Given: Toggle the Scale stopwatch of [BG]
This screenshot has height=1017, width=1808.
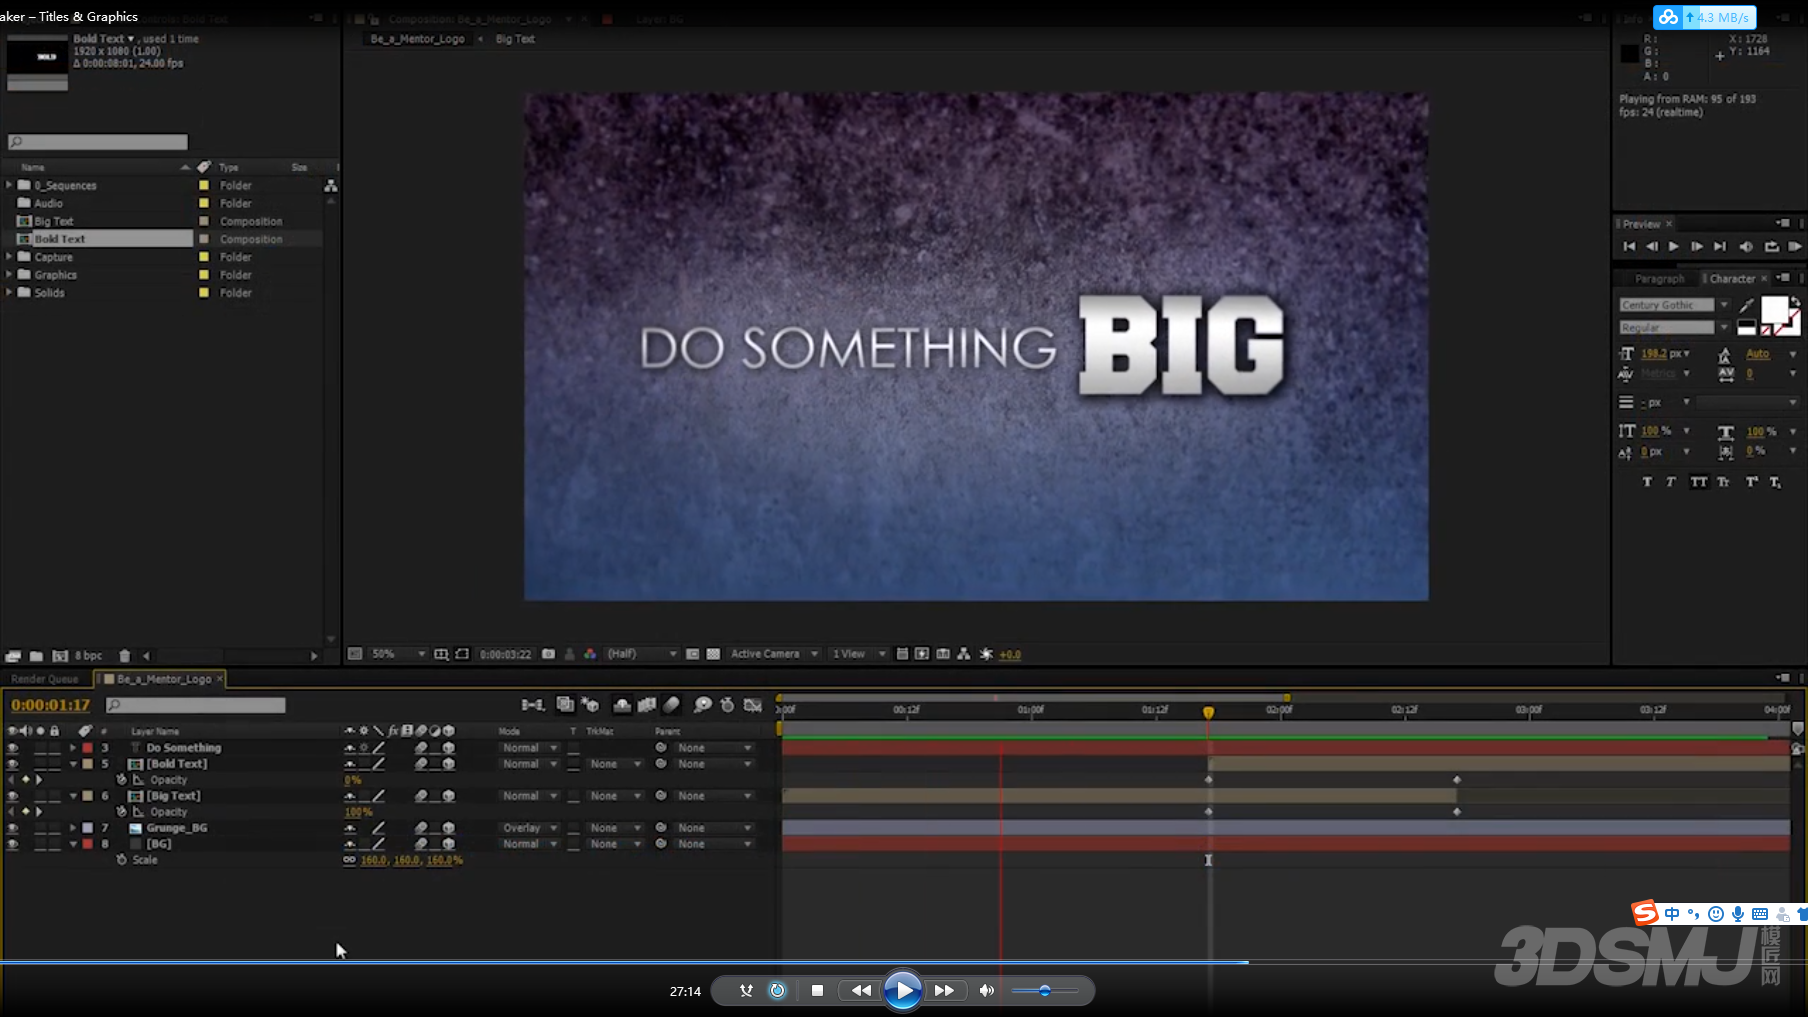Looking at the screenshot, I should 122,860.
